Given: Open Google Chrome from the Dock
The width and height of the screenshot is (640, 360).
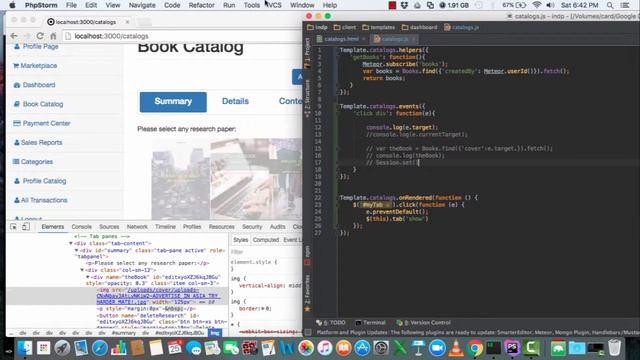Looking at the screenshot, I should tap(475, 348).
